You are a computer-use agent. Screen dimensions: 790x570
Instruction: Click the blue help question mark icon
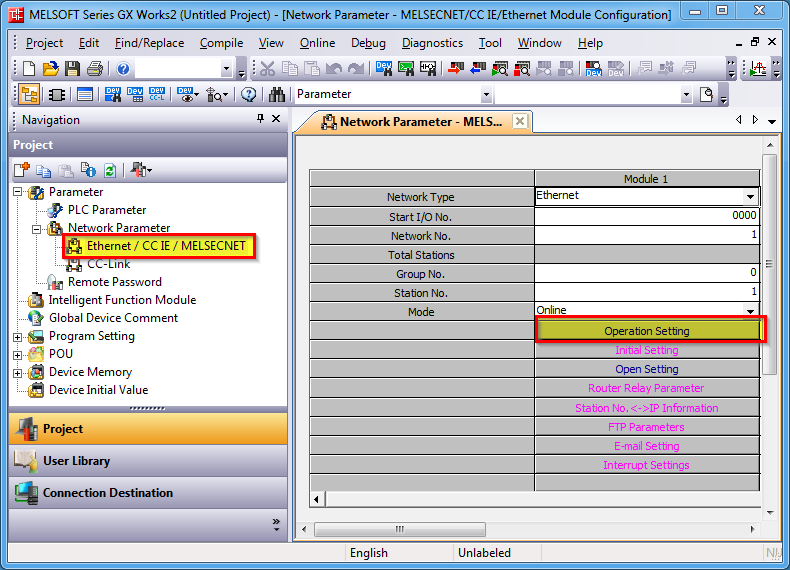point(123,69)
